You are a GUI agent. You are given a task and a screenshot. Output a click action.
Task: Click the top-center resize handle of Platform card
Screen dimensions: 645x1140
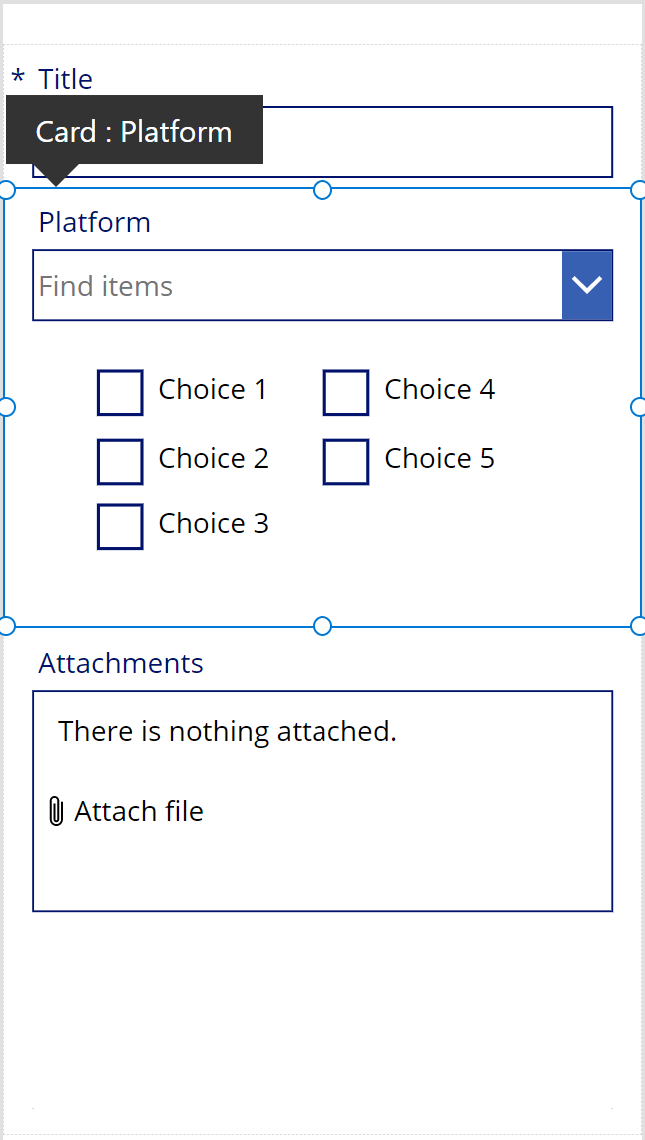[322, 190]
